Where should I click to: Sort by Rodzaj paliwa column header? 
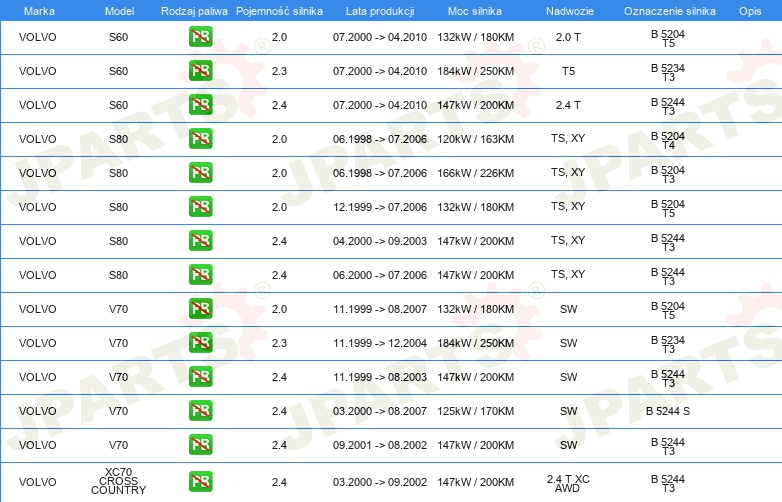click(x=194, y=11)
